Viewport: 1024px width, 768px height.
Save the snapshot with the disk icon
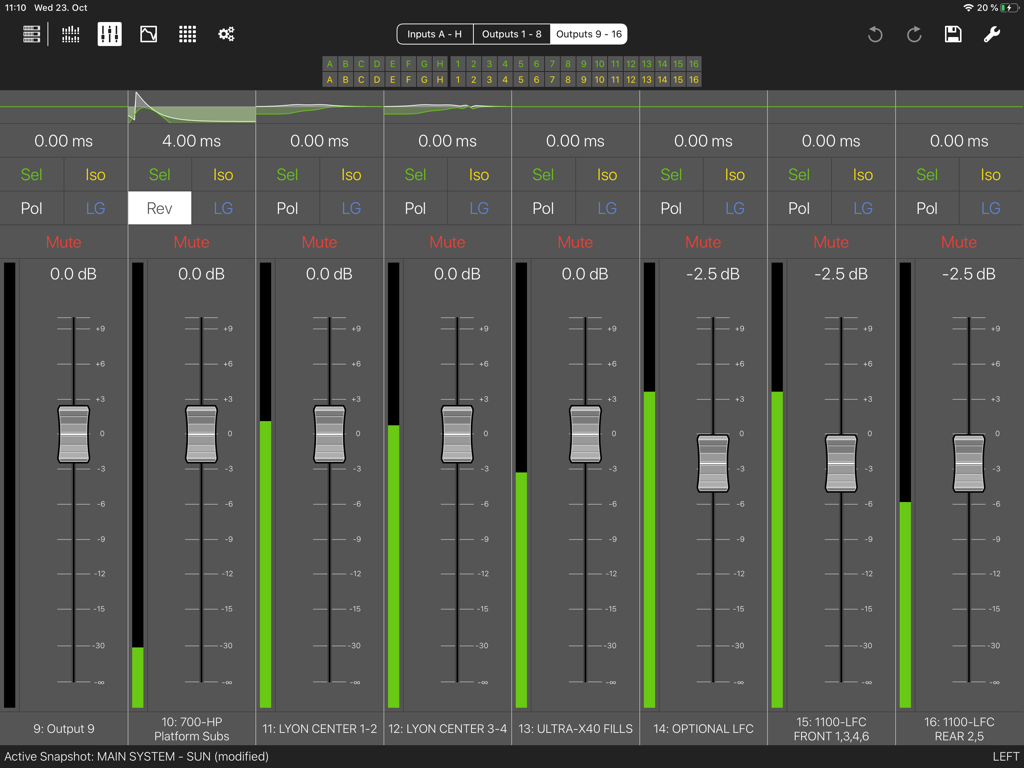tap(952, 33)
